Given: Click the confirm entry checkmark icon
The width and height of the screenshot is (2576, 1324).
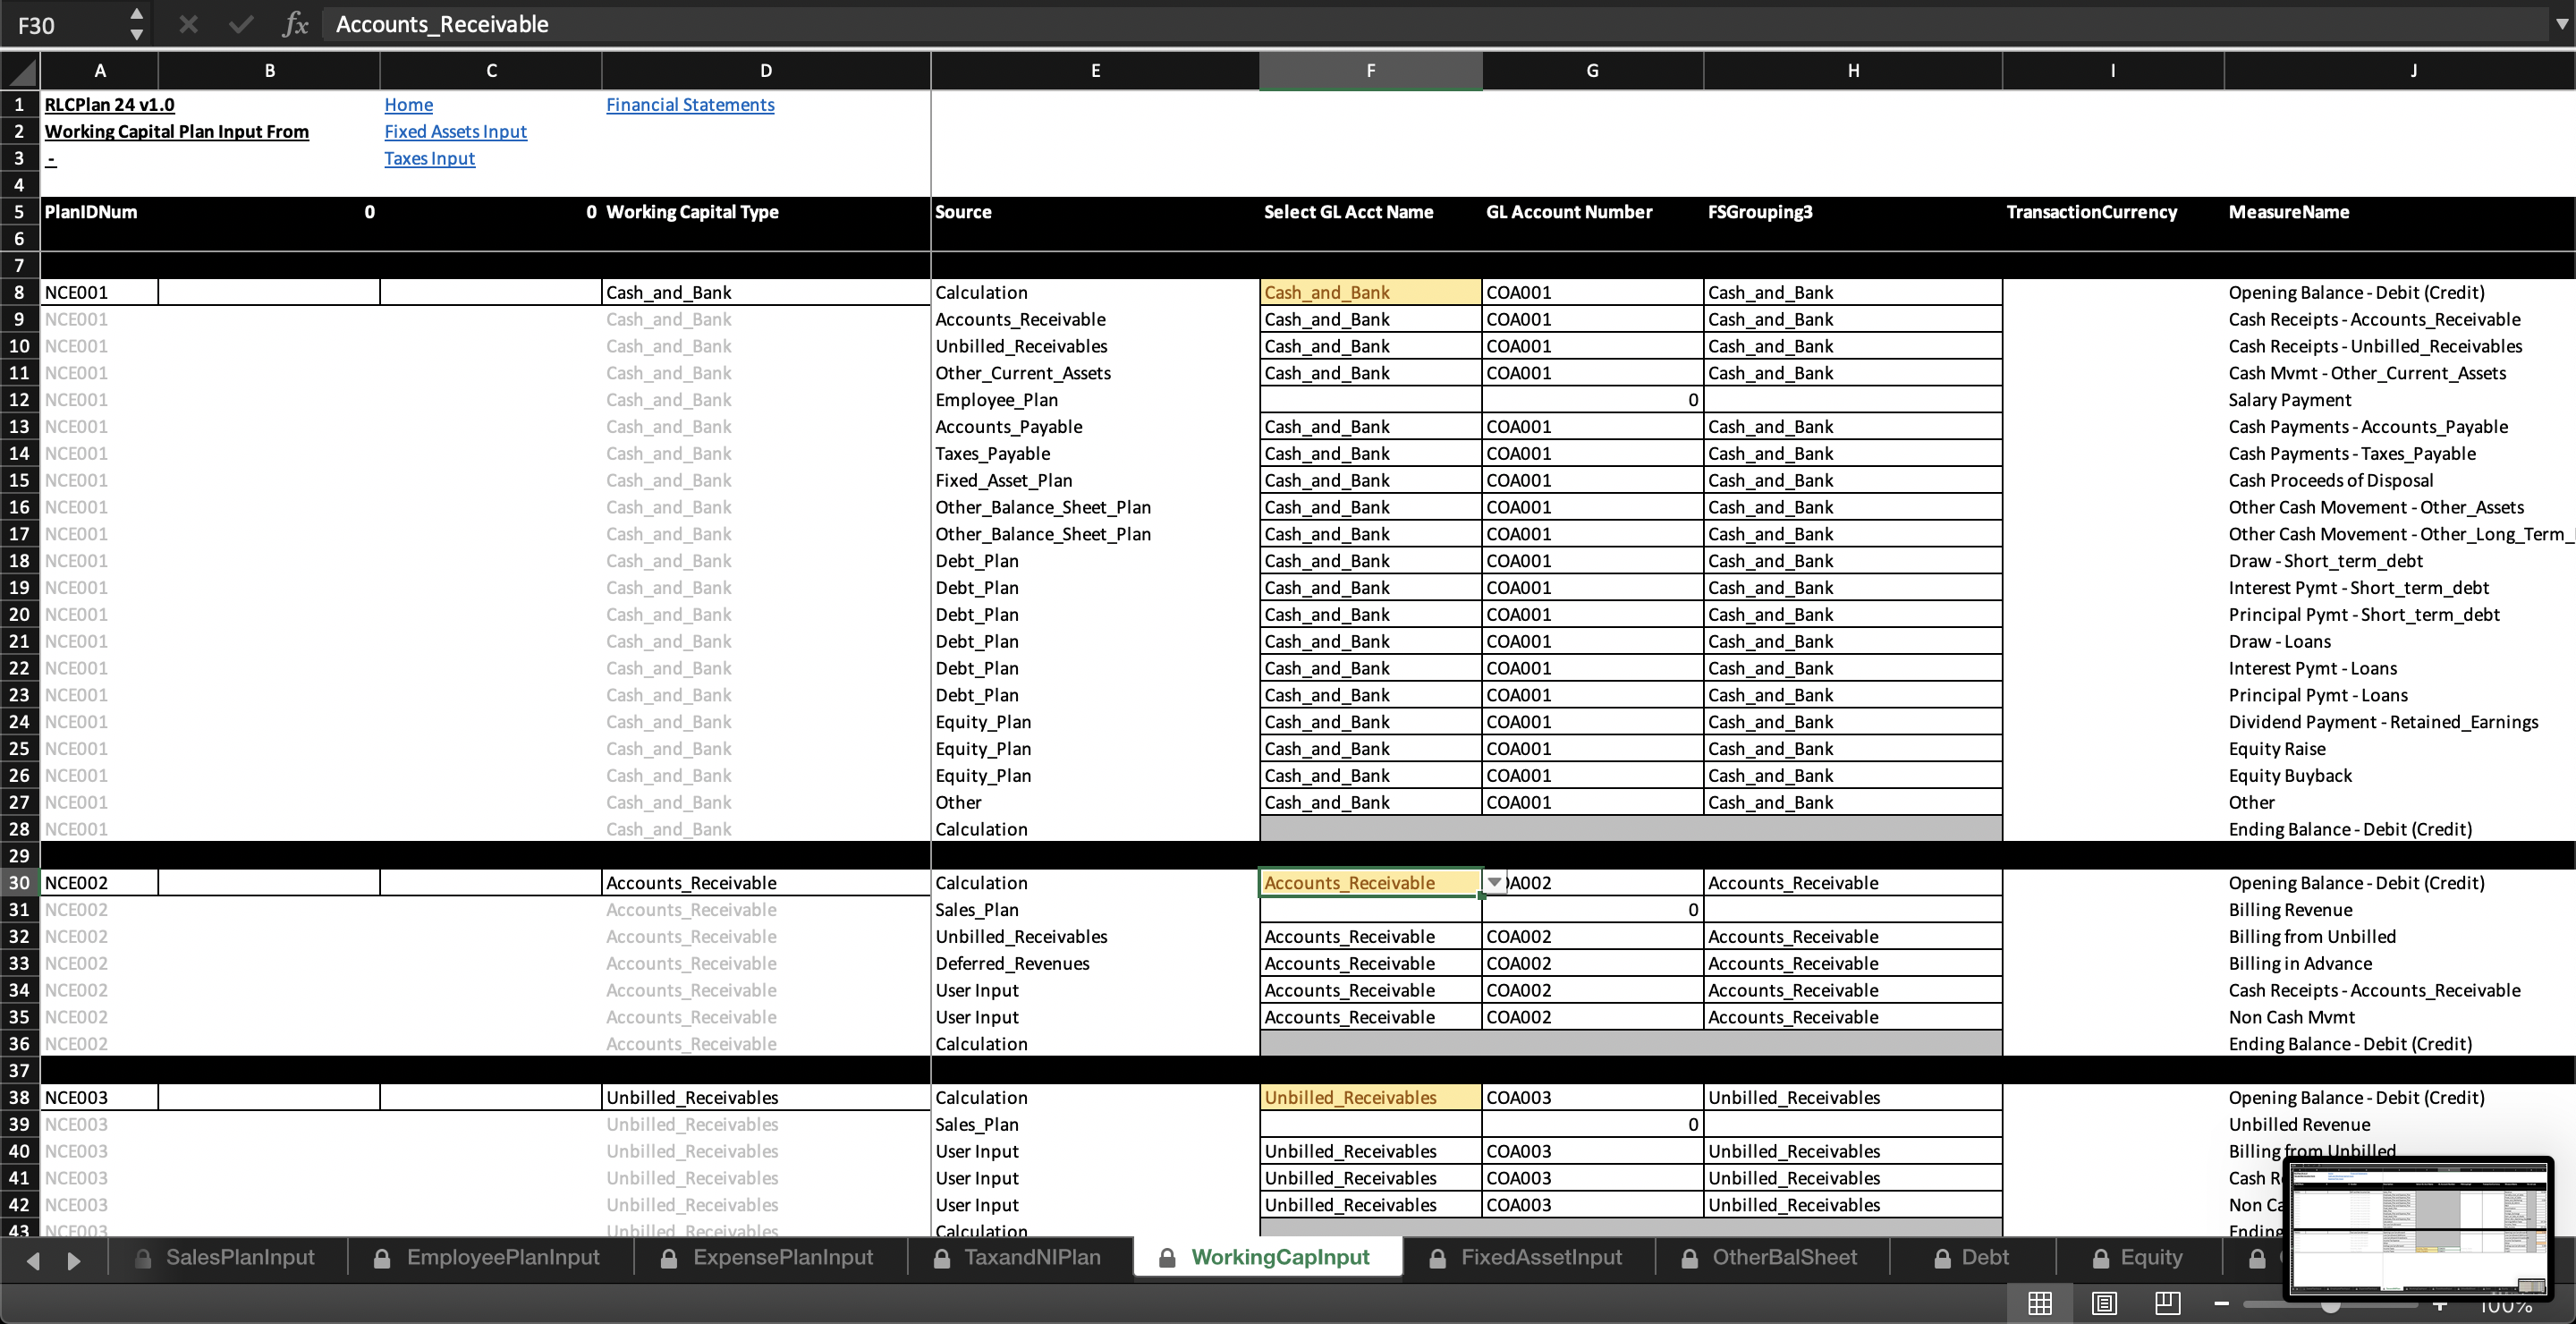Looking at the screenshot, I should tap(240, 24).
